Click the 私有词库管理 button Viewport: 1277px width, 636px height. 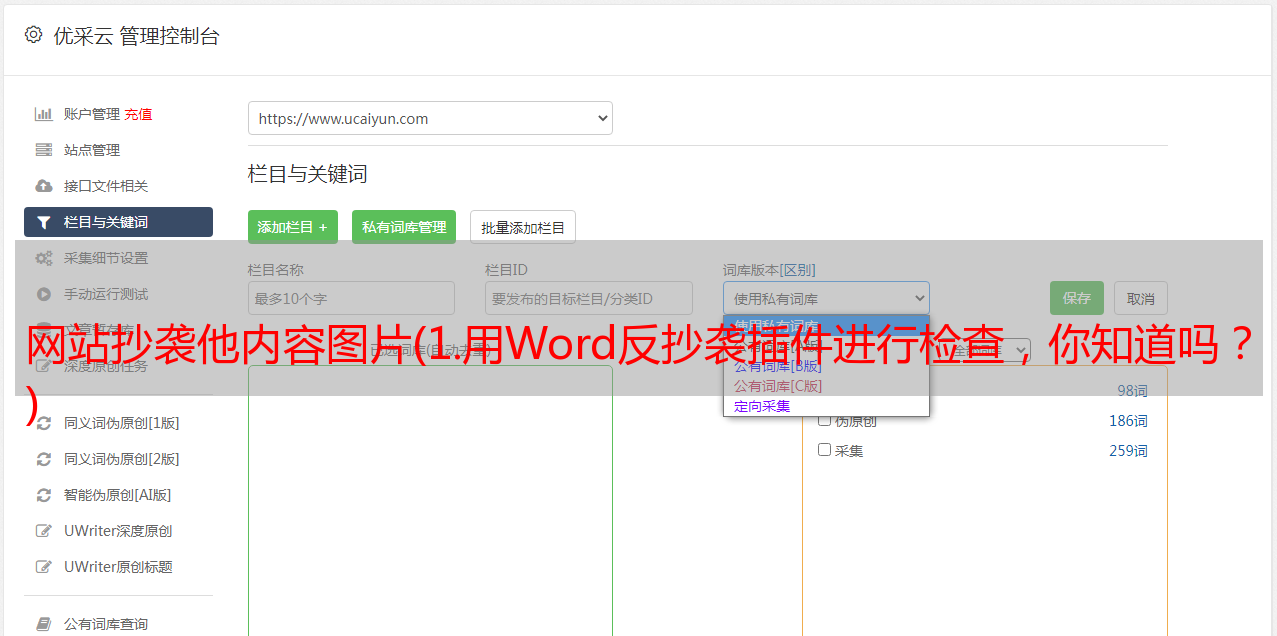click(404, 227)
